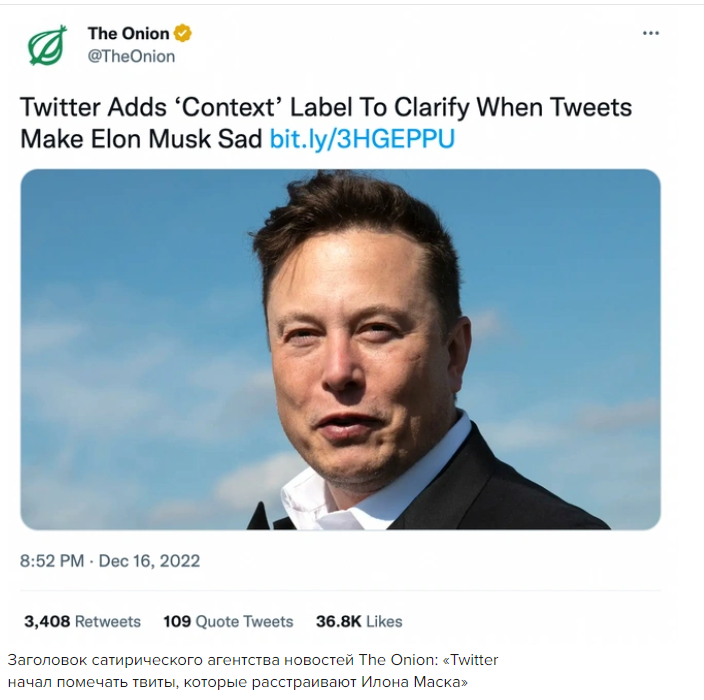
Task: View the 36.8K Likes list
Action: pos(358,621)
